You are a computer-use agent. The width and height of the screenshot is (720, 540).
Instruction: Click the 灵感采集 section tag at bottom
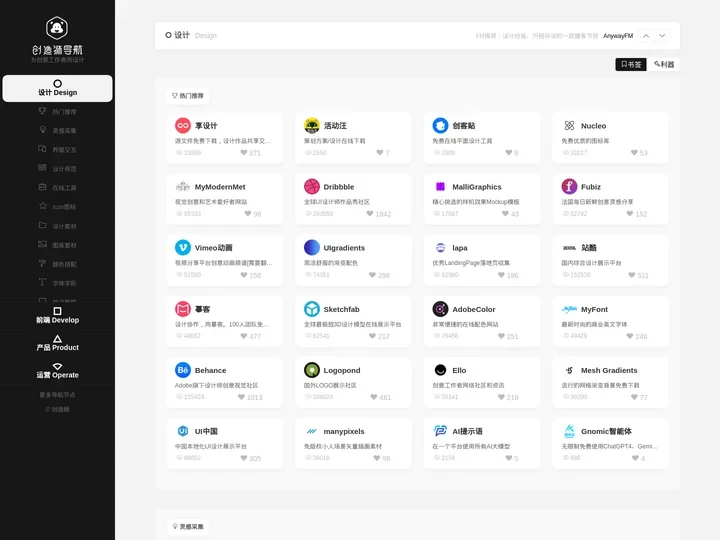[188, 526]
